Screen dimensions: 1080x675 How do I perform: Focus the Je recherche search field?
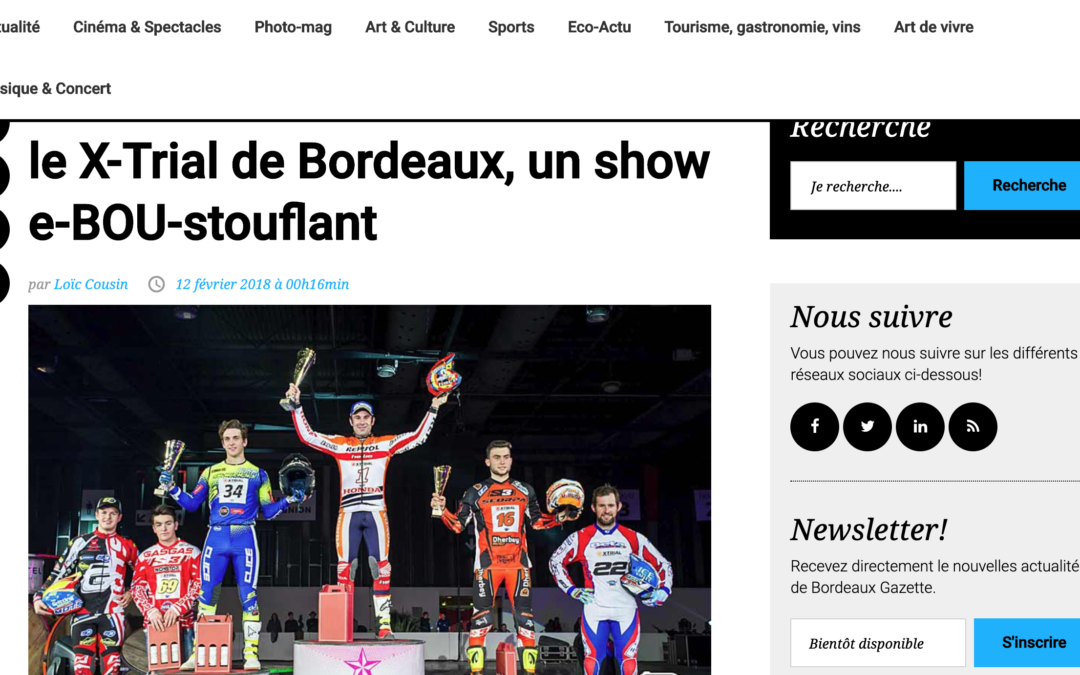coord(873,185)
